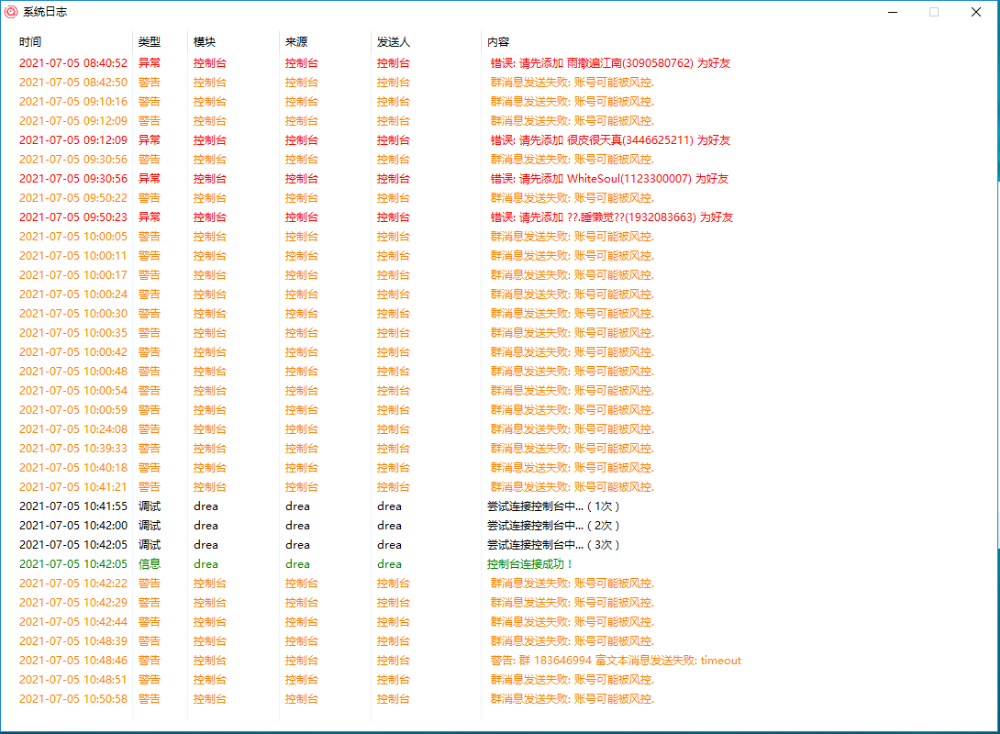Close the 系统日志 window
1000x734 pixels.
[976, 12]
